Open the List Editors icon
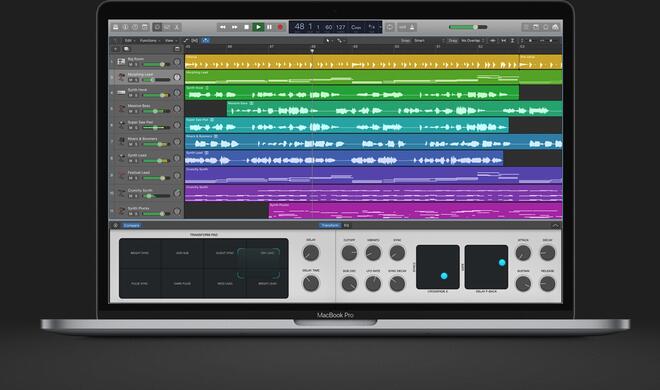The height and width of the screenshot is (390, 660). (x=526, y=27)
